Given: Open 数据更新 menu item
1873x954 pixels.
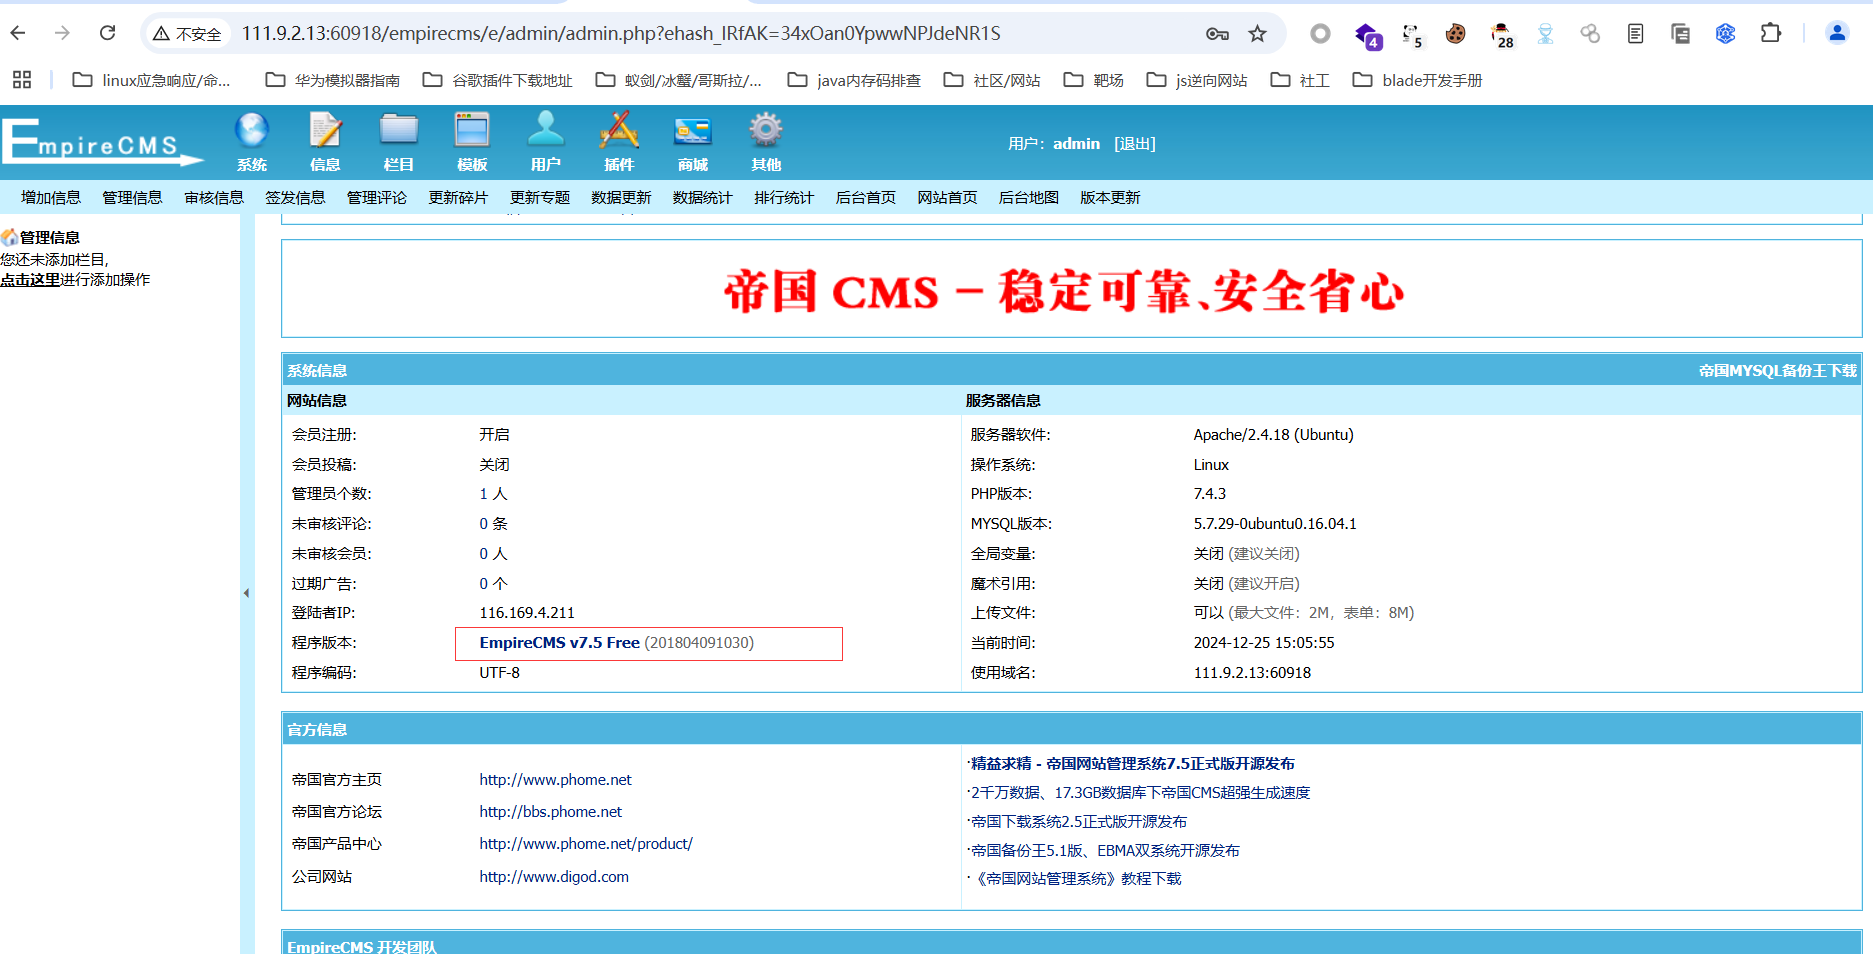Looking at the screenshot, I should (621, 197).
